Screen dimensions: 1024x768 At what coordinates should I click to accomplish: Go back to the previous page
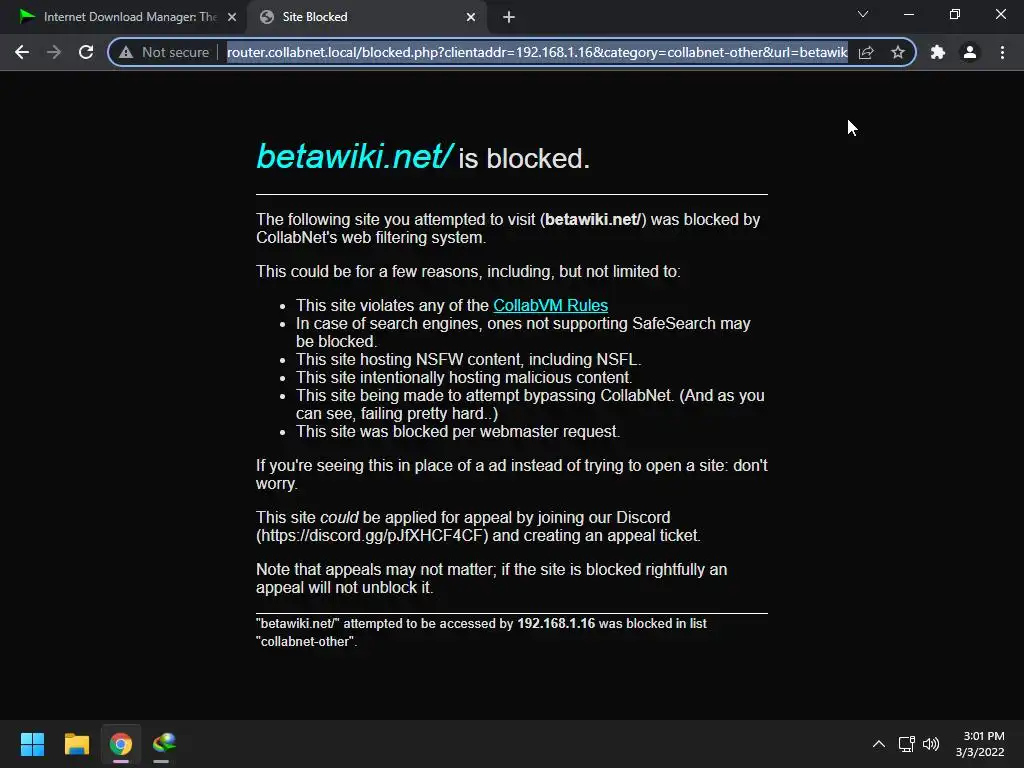point(22,52)
